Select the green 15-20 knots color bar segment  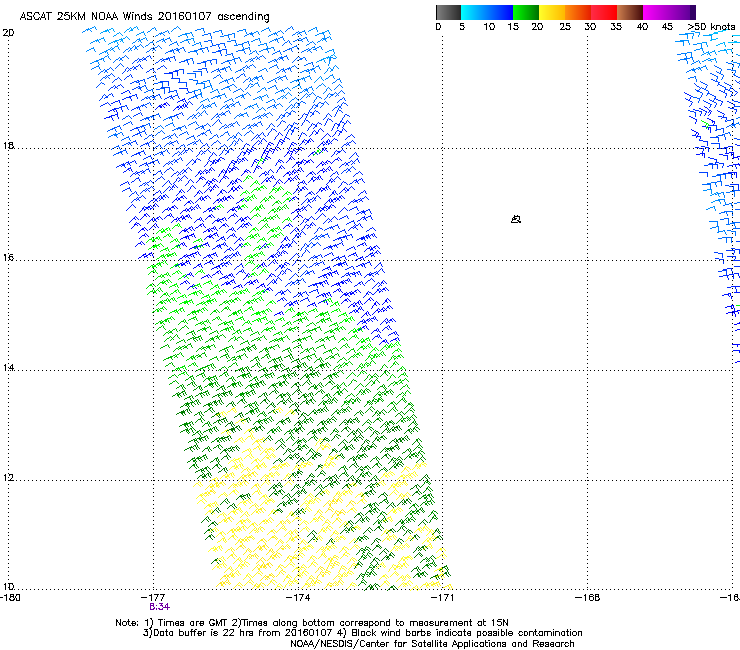pyautogui.click(x=526, y=12)
